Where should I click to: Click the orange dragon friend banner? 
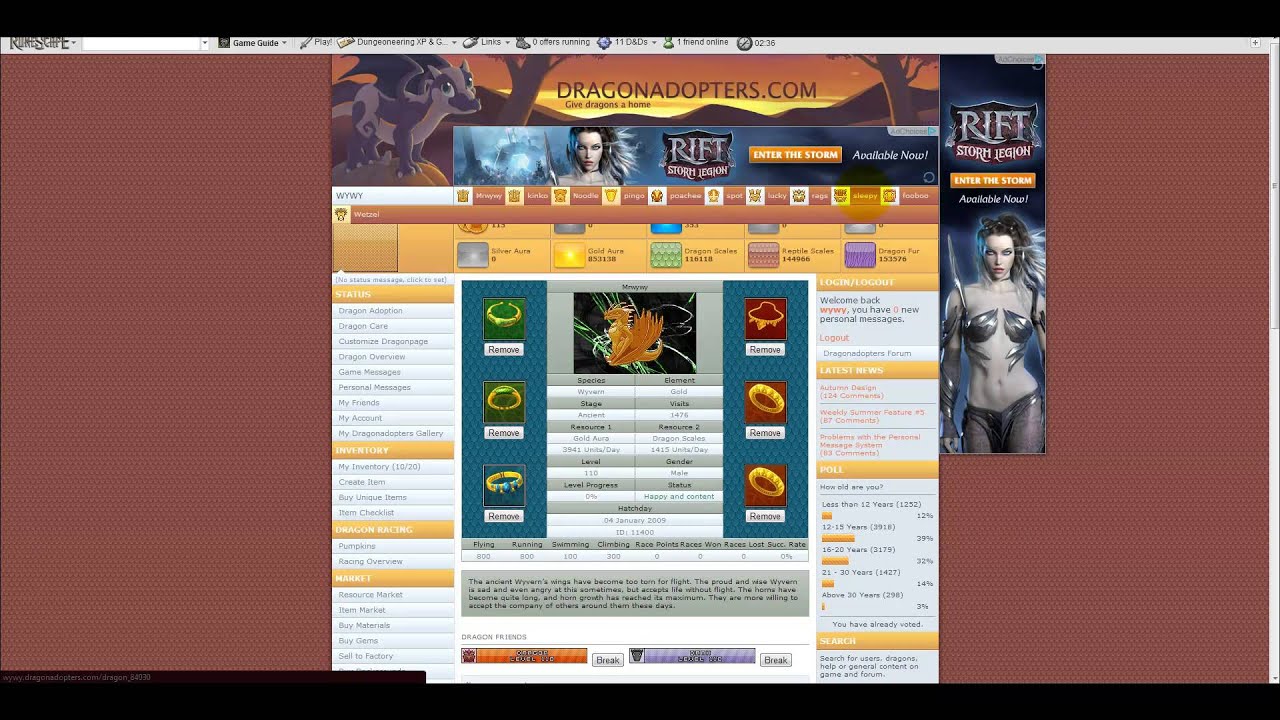click(x=524, y=656)
